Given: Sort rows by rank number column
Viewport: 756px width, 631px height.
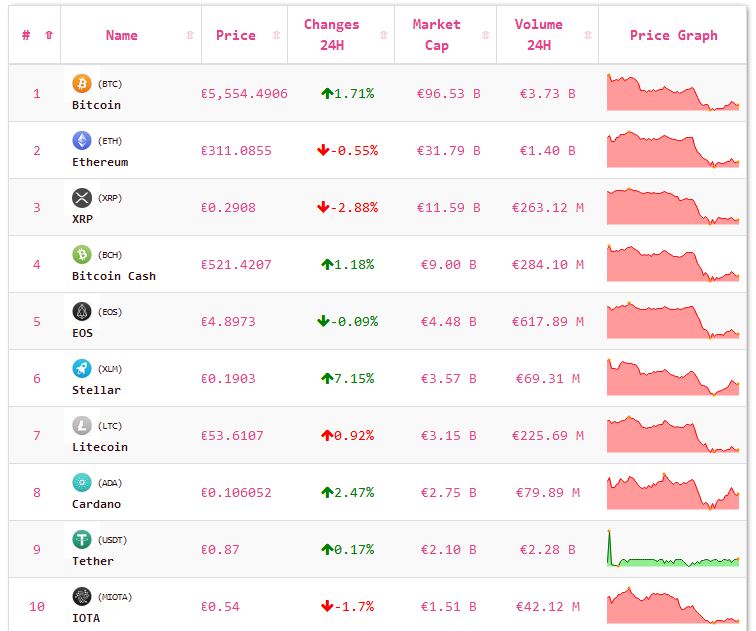Looking at the screenshot, I should (48, 35).
